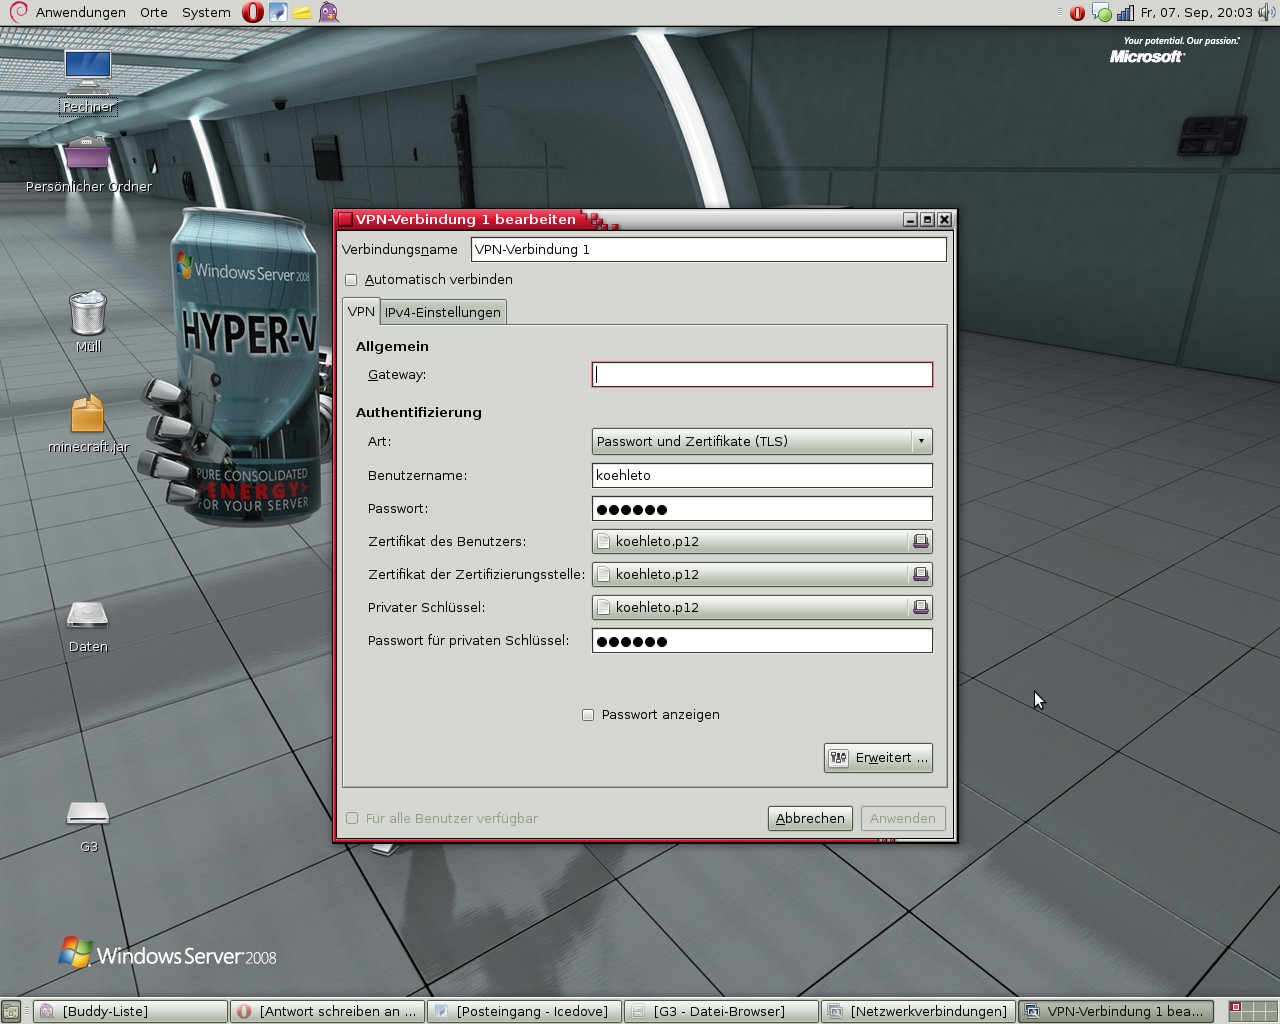Expand the Art authentication type dropdown
This screenshot has height=1024, width=1280.
(761, 441)
